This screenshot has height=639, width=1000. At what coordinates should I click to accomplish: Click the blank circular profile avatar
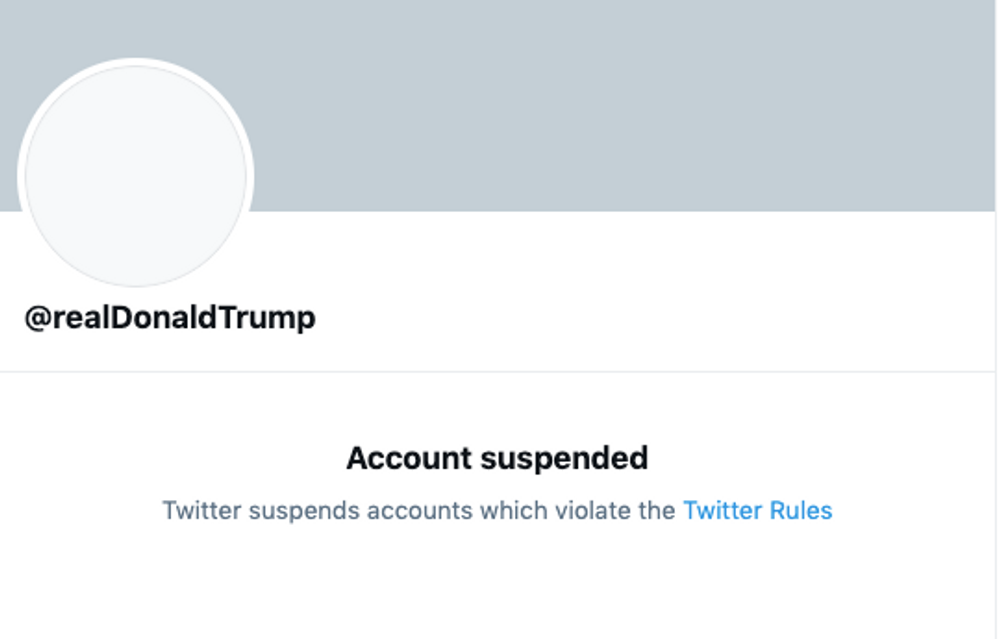click(x=136, y=176)
